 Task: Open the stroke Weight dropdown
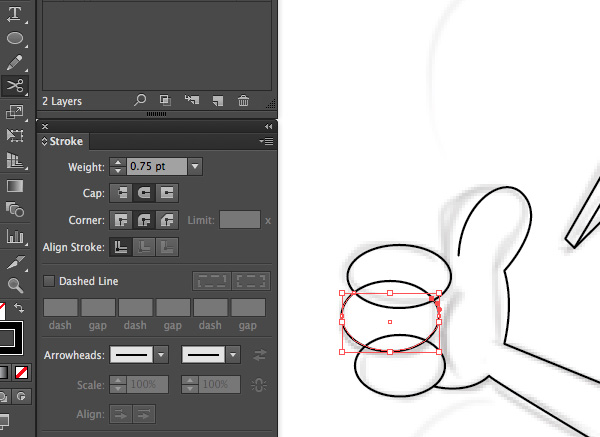pyautogui.click(x=195, y=167)
